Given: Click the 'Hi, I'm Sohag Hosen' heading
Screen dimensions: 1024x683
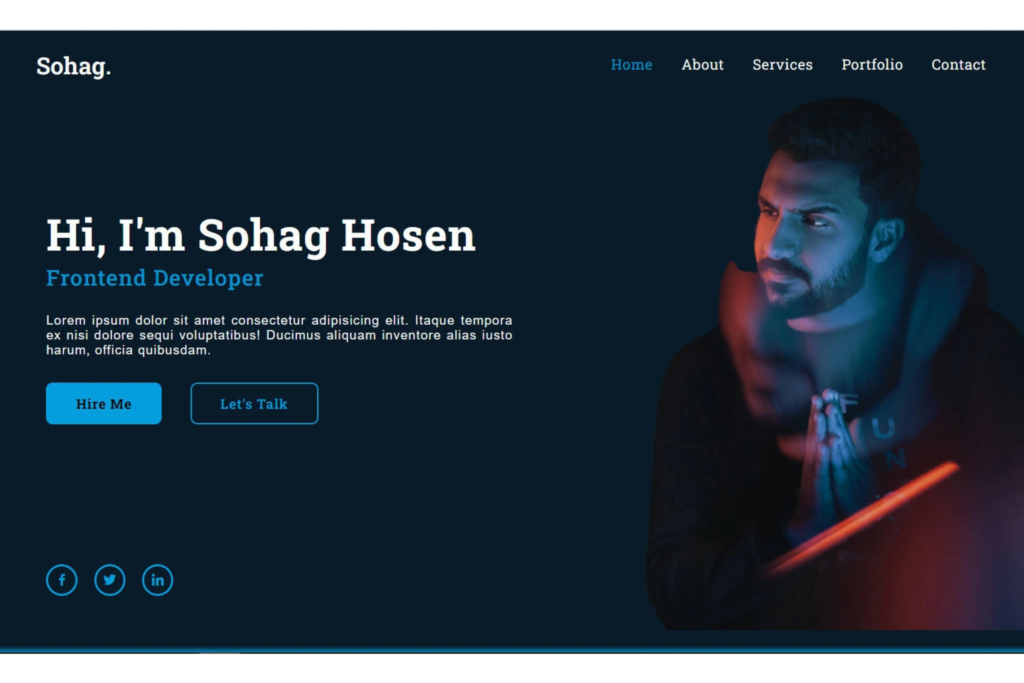Looking at the screenshot, I should point(261,236).
